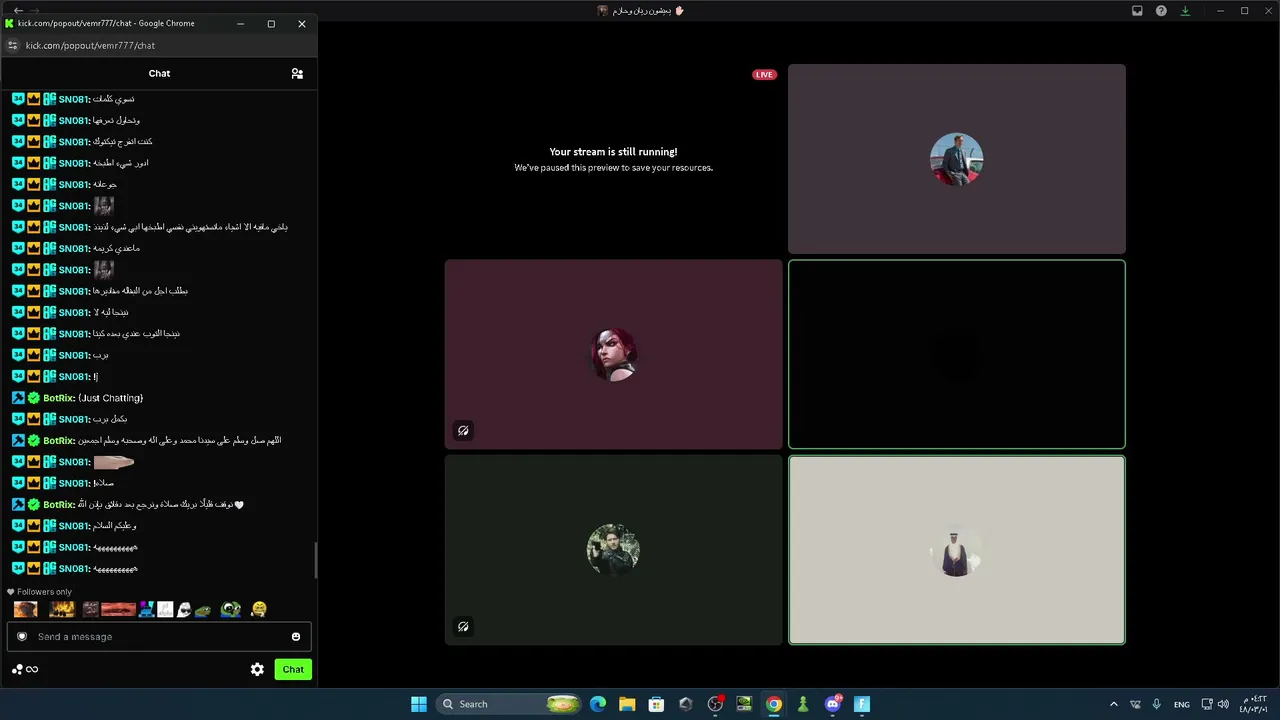Select the red-haired avatar video tile
Image resolution: width=1280 pixels, height=720 pixels.
pyautogui.click(x=613, y=354)
